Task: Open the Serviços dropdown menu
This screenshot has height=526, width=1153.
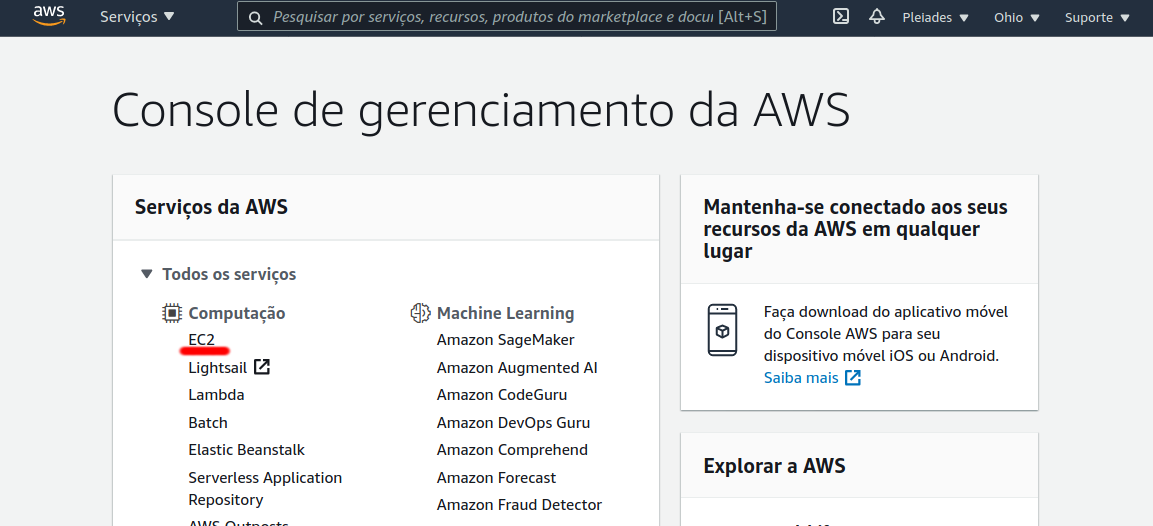Action: point(138,16)
